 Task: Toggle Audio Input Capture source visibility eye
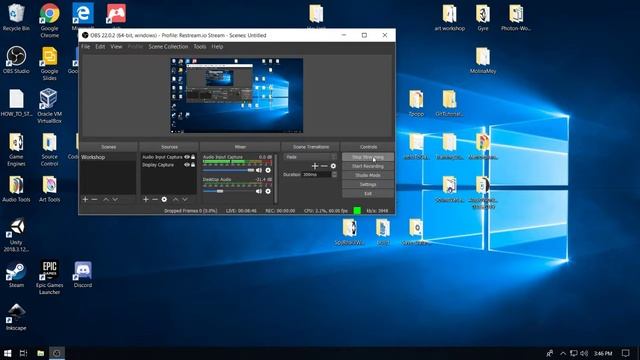187,157
